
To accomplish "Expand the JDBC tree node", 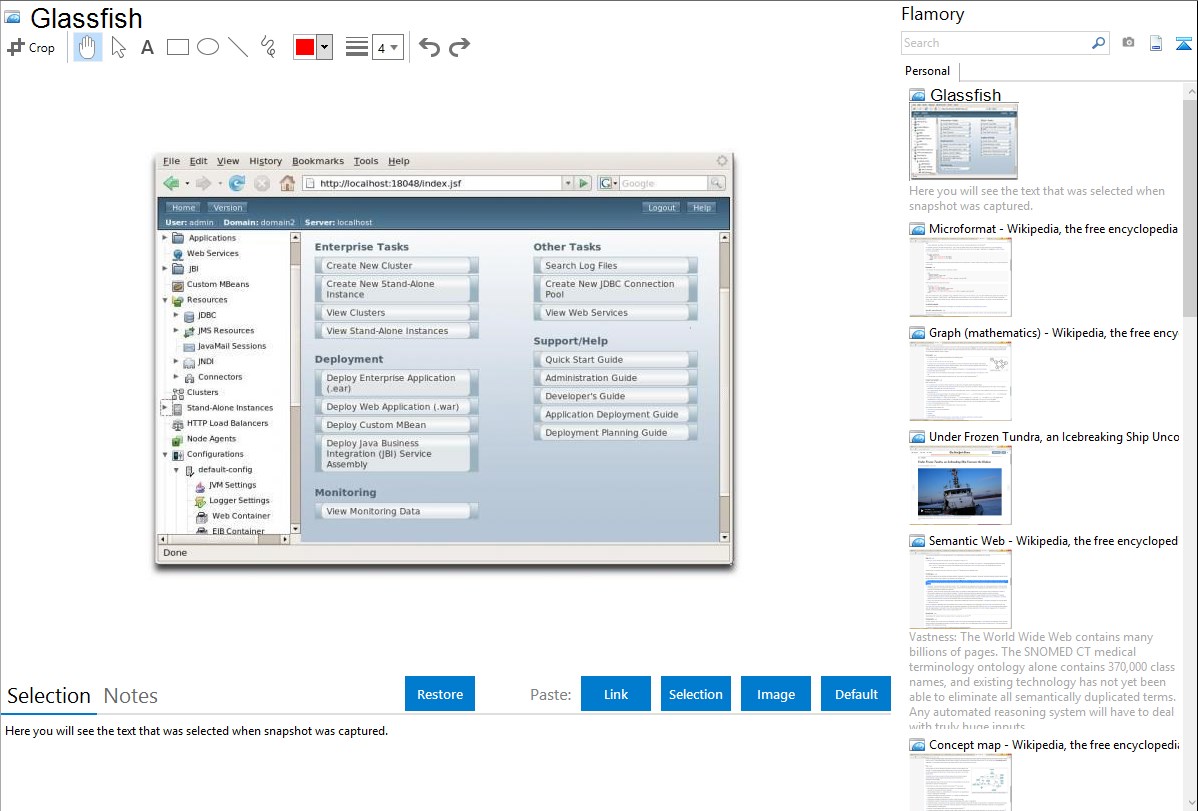I will [x=176, y=315].
